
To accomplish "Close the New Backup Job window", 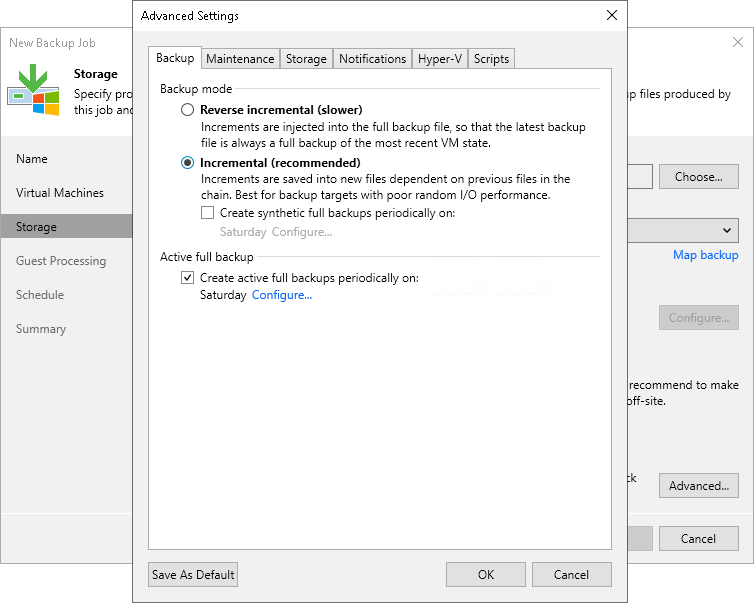I will tap(738, 42).
